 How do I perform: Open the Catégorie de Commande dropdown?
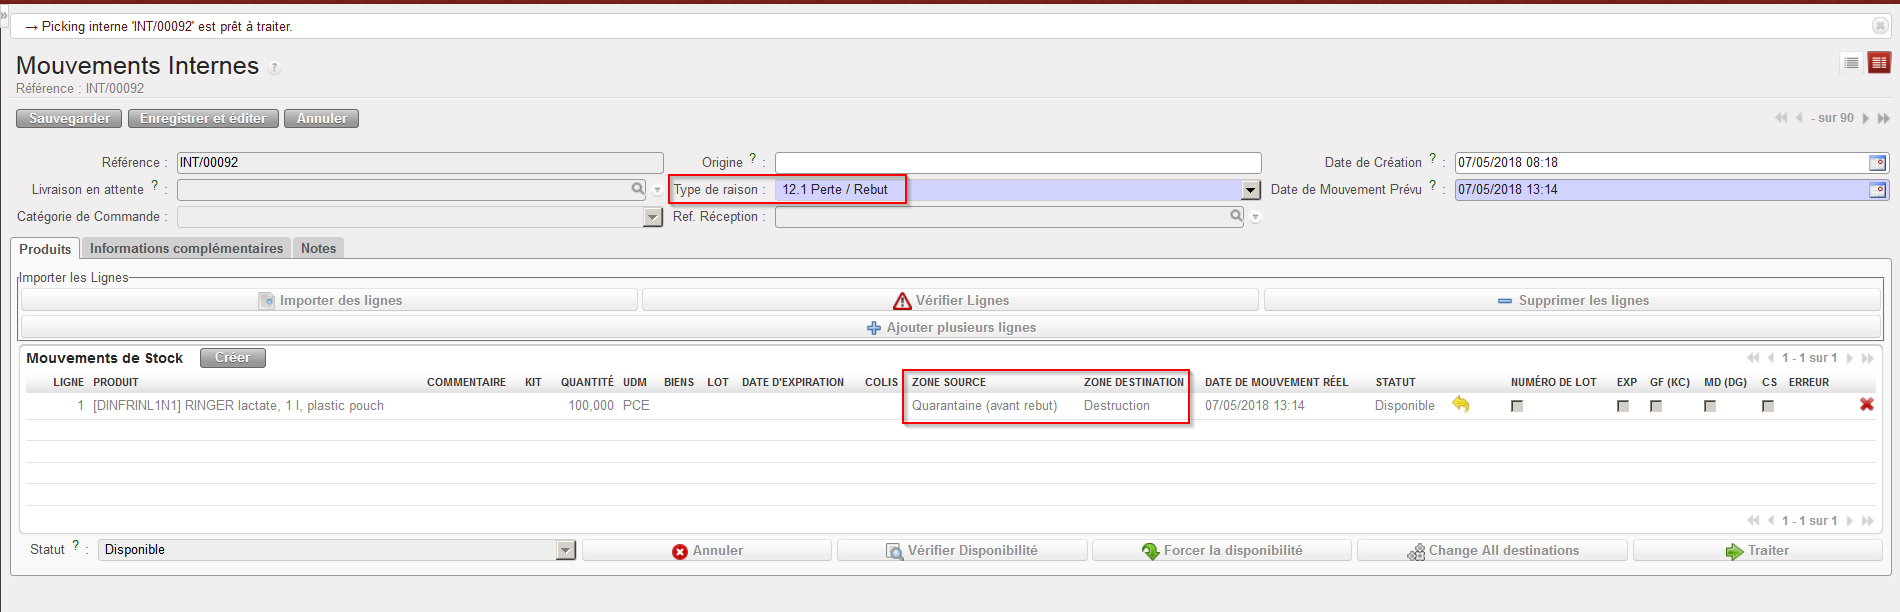[x=653, y=217]
